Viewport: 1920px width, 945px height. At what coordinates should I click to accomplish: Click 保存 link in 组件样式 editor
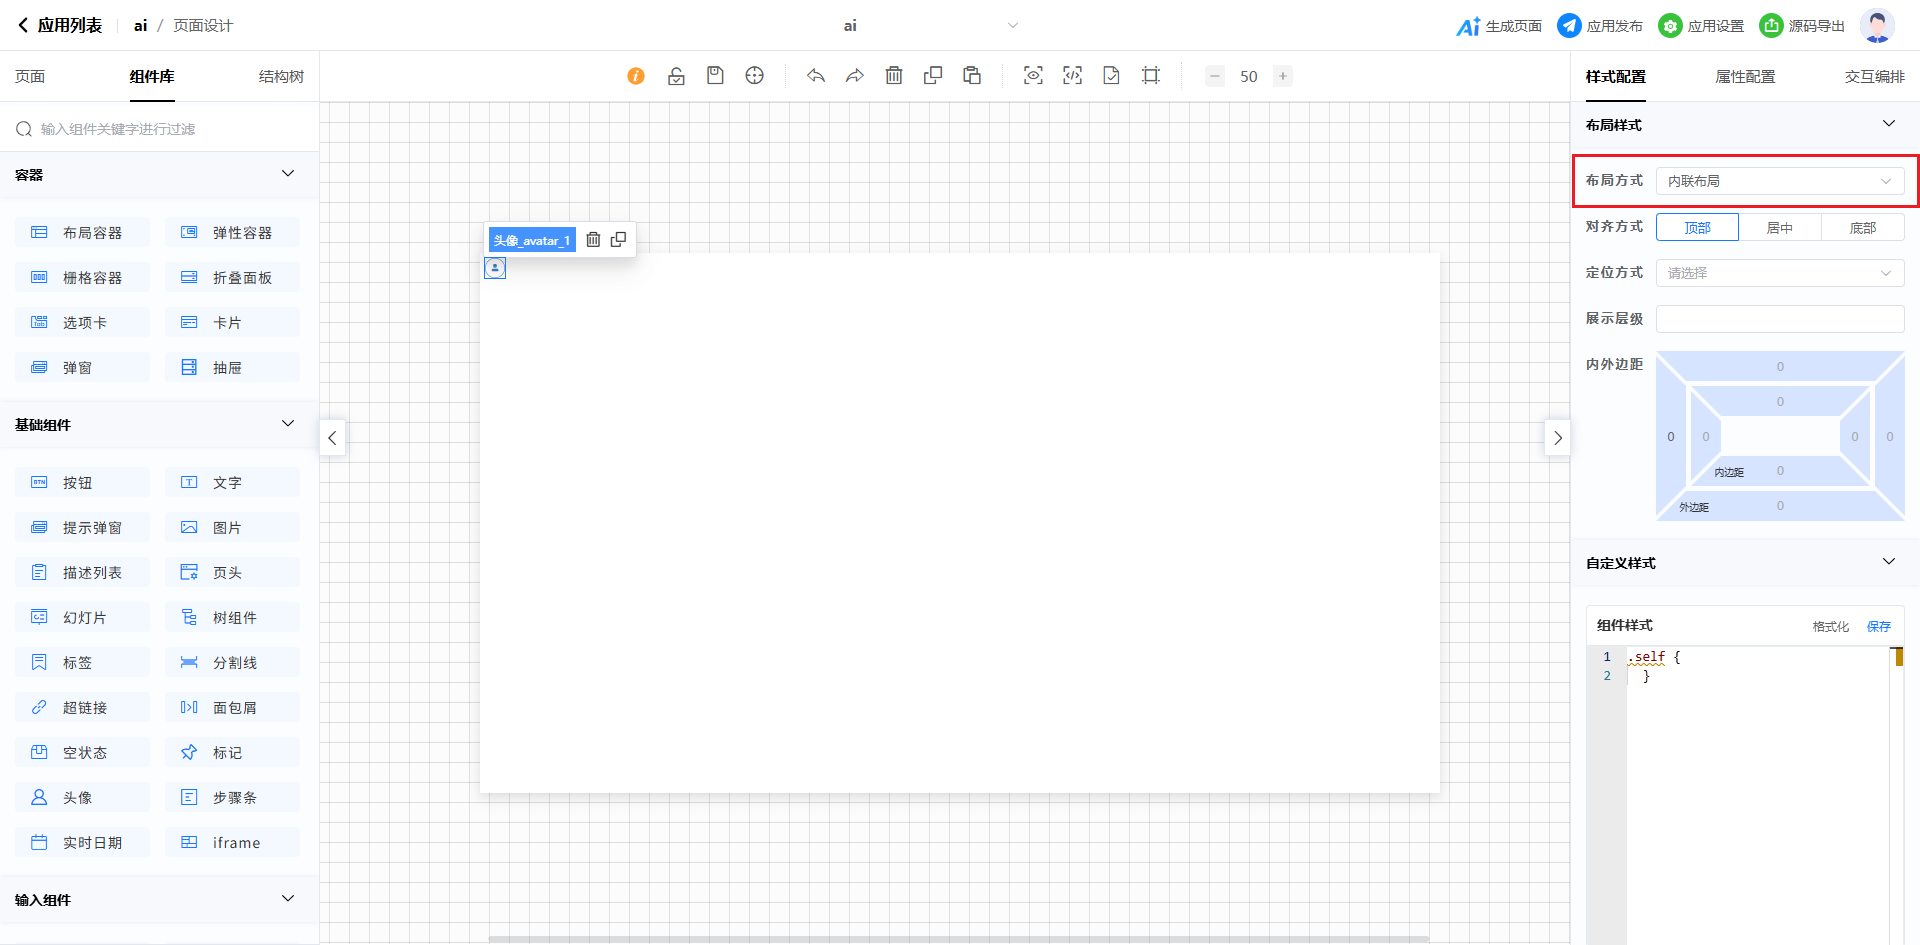pyautogui.click(x=1878, y=626)
